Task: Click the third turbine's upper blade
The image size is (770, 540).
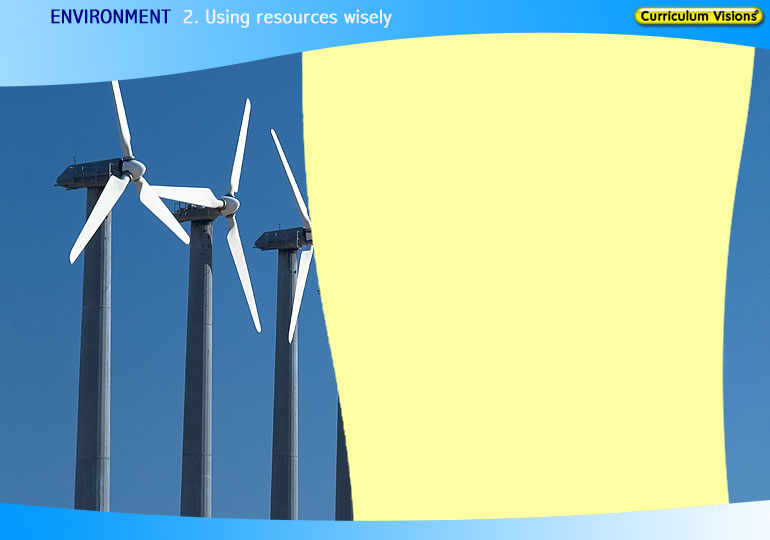Action: point(289,175)
